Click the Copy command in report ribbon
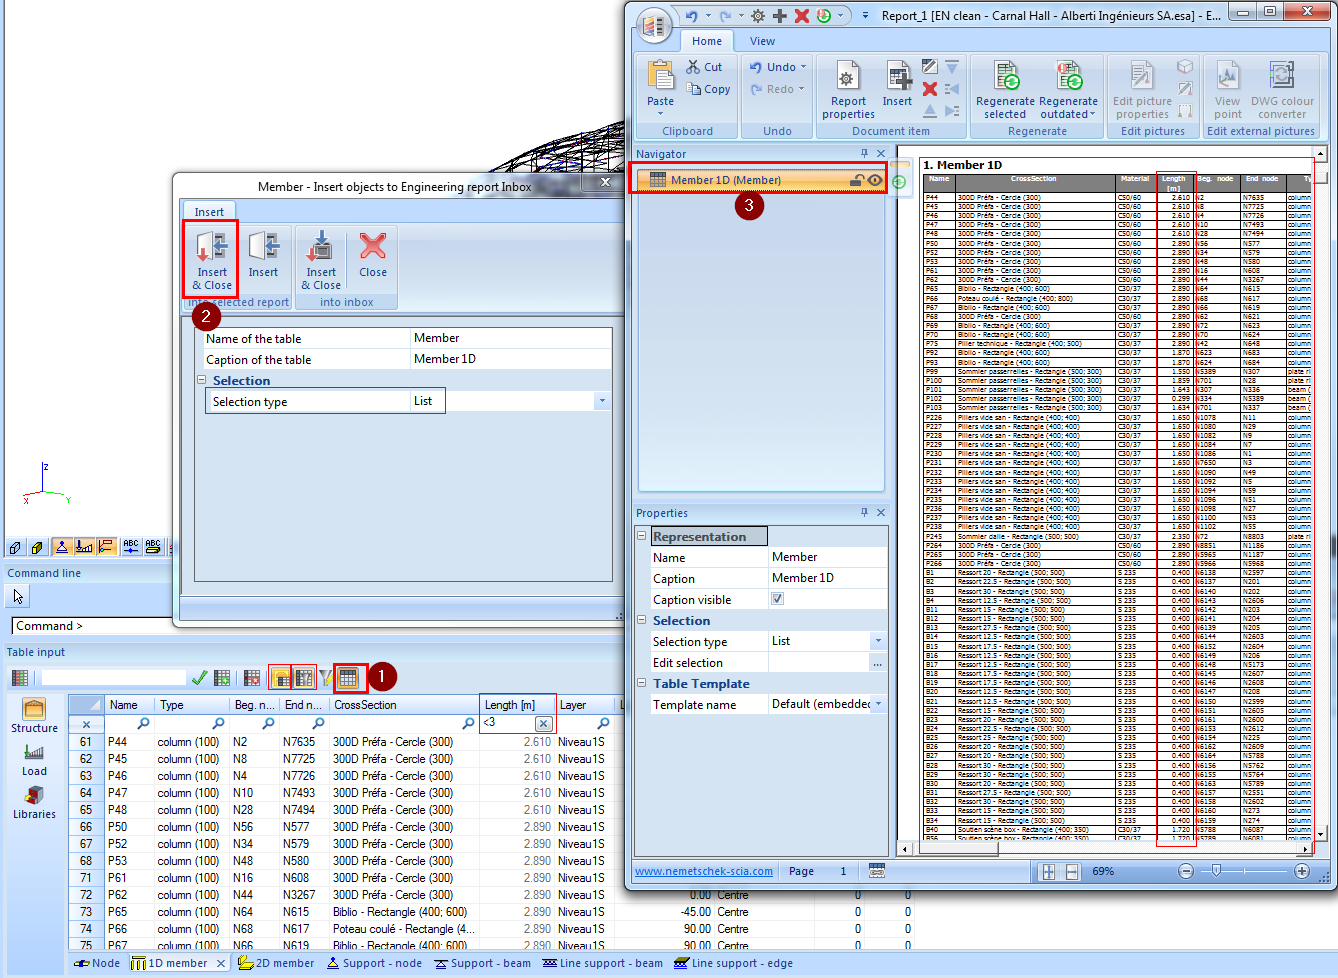This screenshot has width=1338, height=978. tap(709, 89)
